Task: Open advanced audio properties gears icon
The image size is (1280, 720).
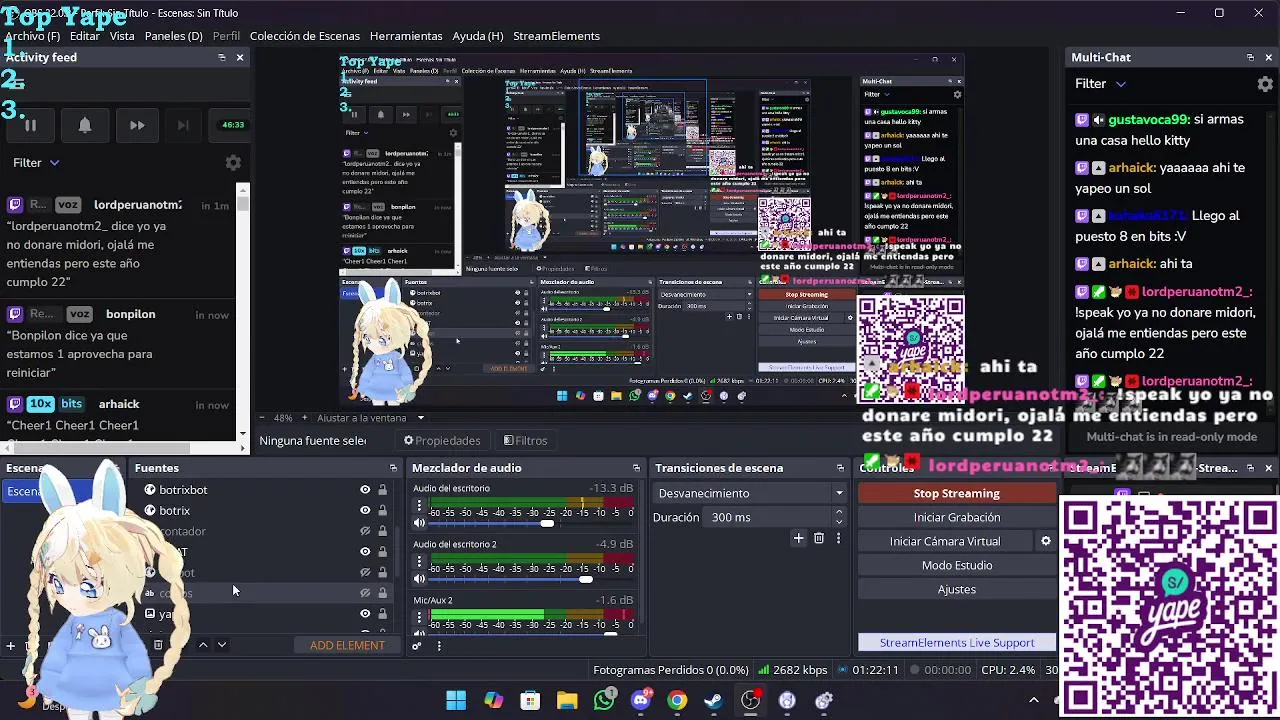Action: (x=417, y=646)
